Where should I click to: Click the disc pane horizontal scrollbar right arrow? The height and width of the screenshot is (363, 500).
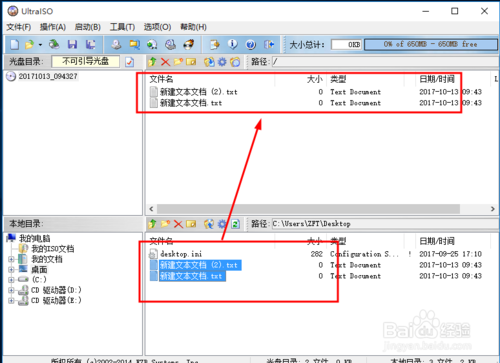tap(492, 209)
